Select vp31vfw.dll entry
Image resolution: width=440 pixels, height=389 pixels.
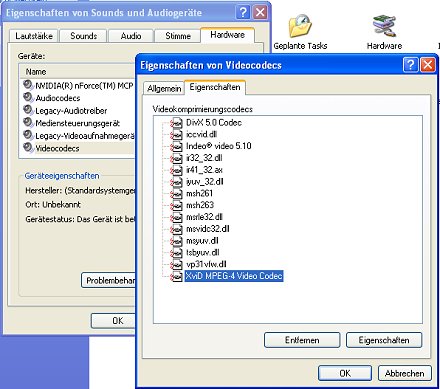[x=206, y=265]
